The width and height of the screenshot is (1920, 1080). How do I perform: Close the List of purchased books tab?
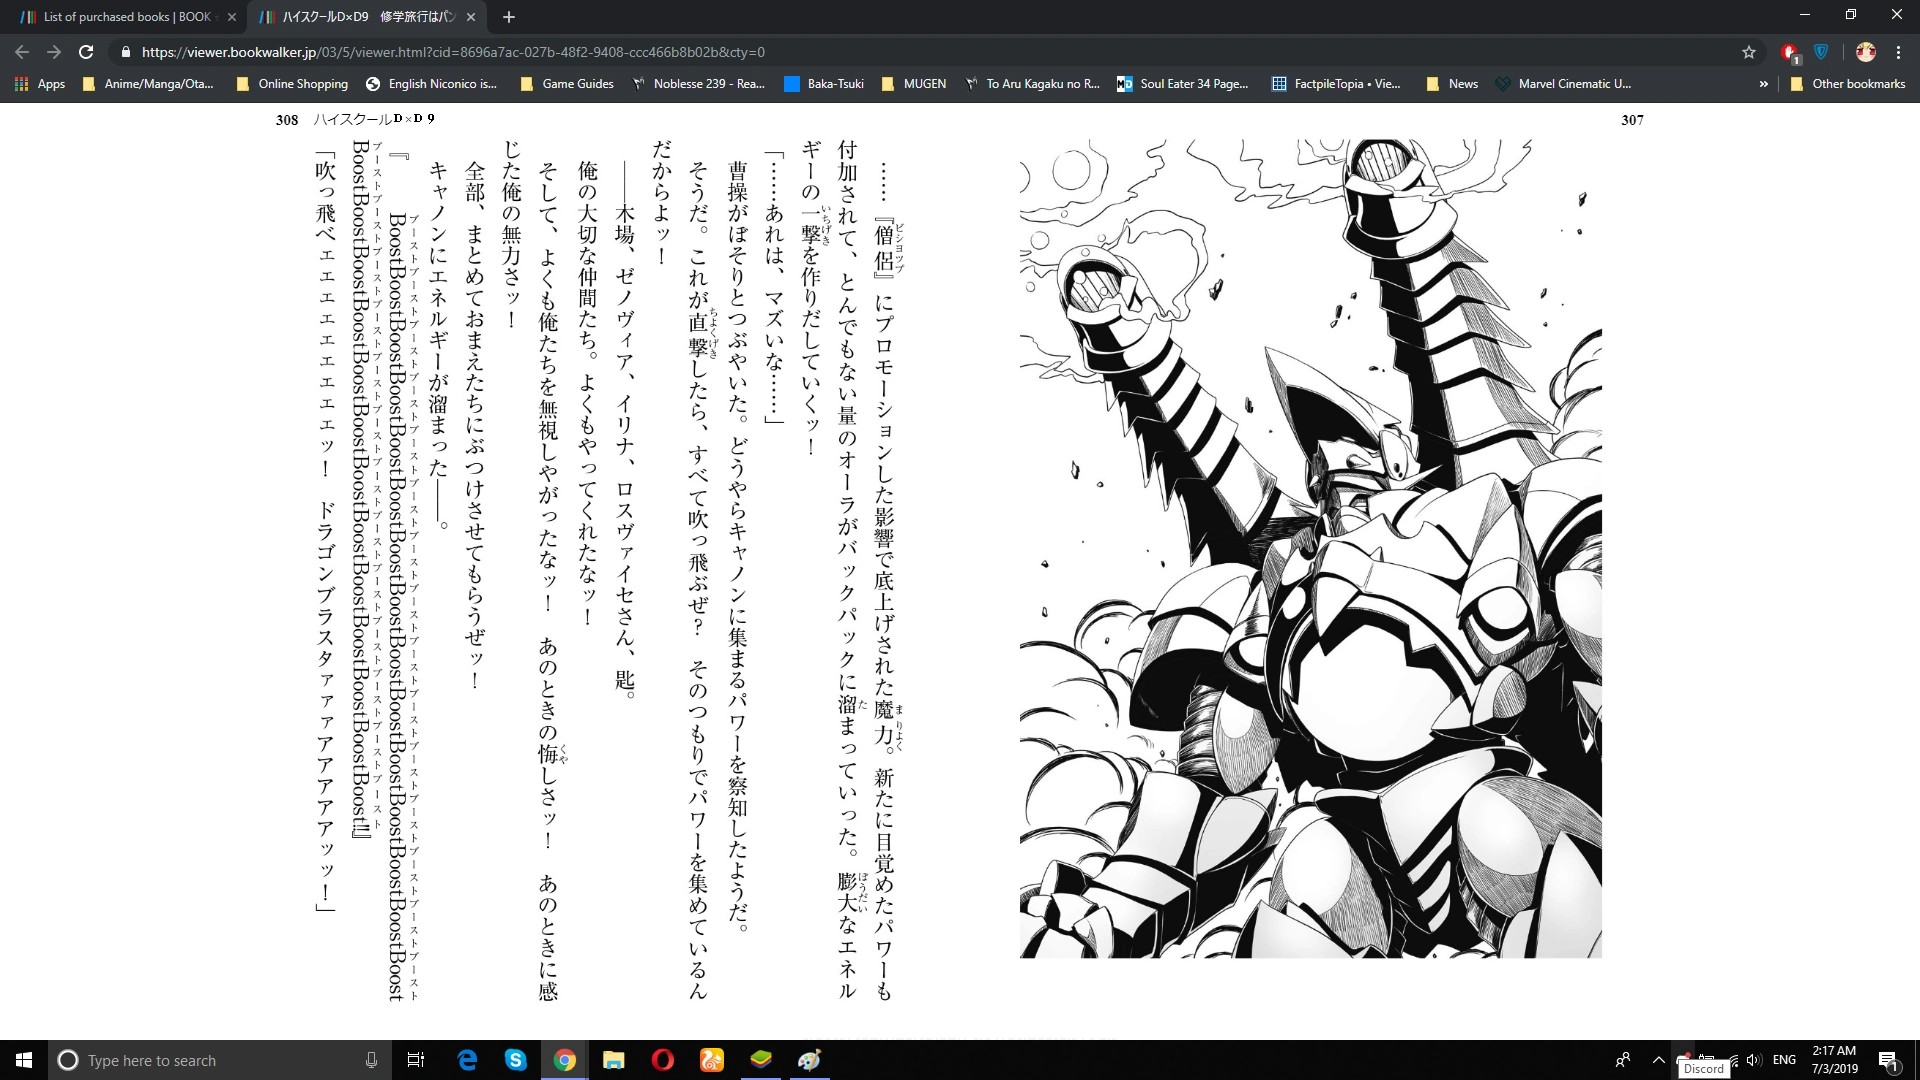coord(232,17)
